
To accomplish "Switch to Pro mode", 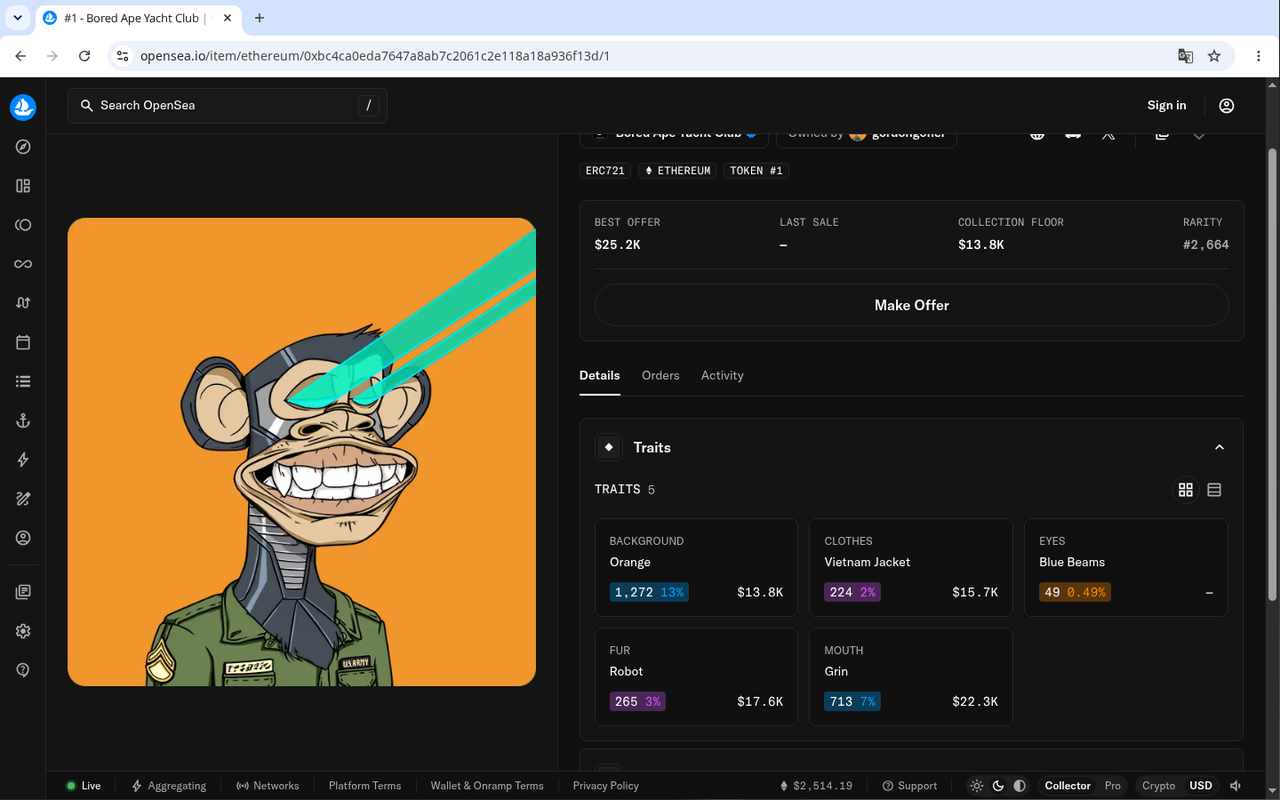I will 1112,786.
